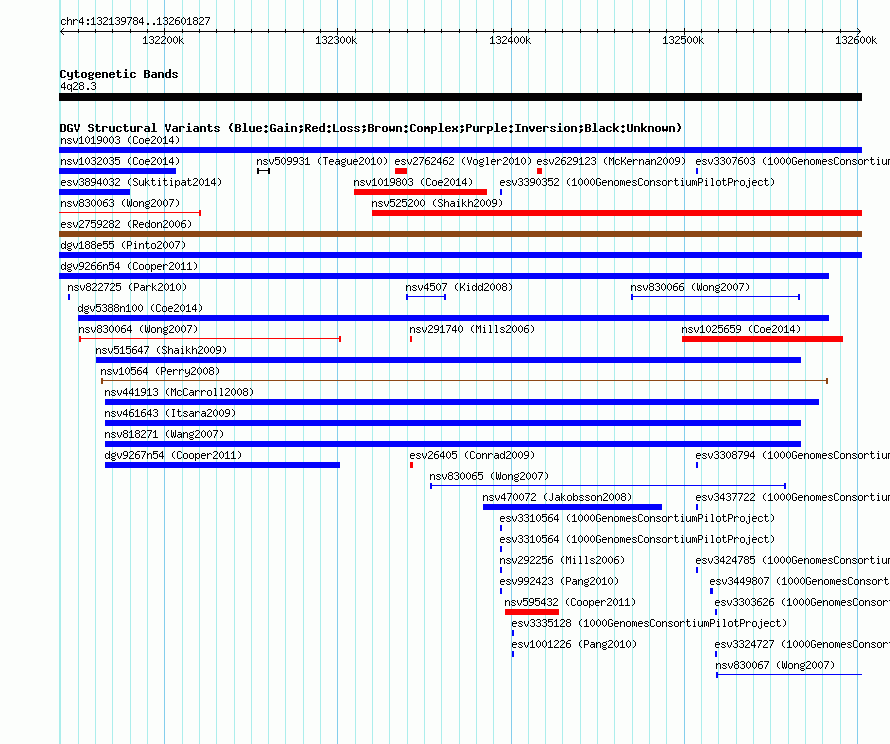Click nsv10564 (Perry2008) label
The width and height of the screenshot is (890, 744).
tap(159, 371)
